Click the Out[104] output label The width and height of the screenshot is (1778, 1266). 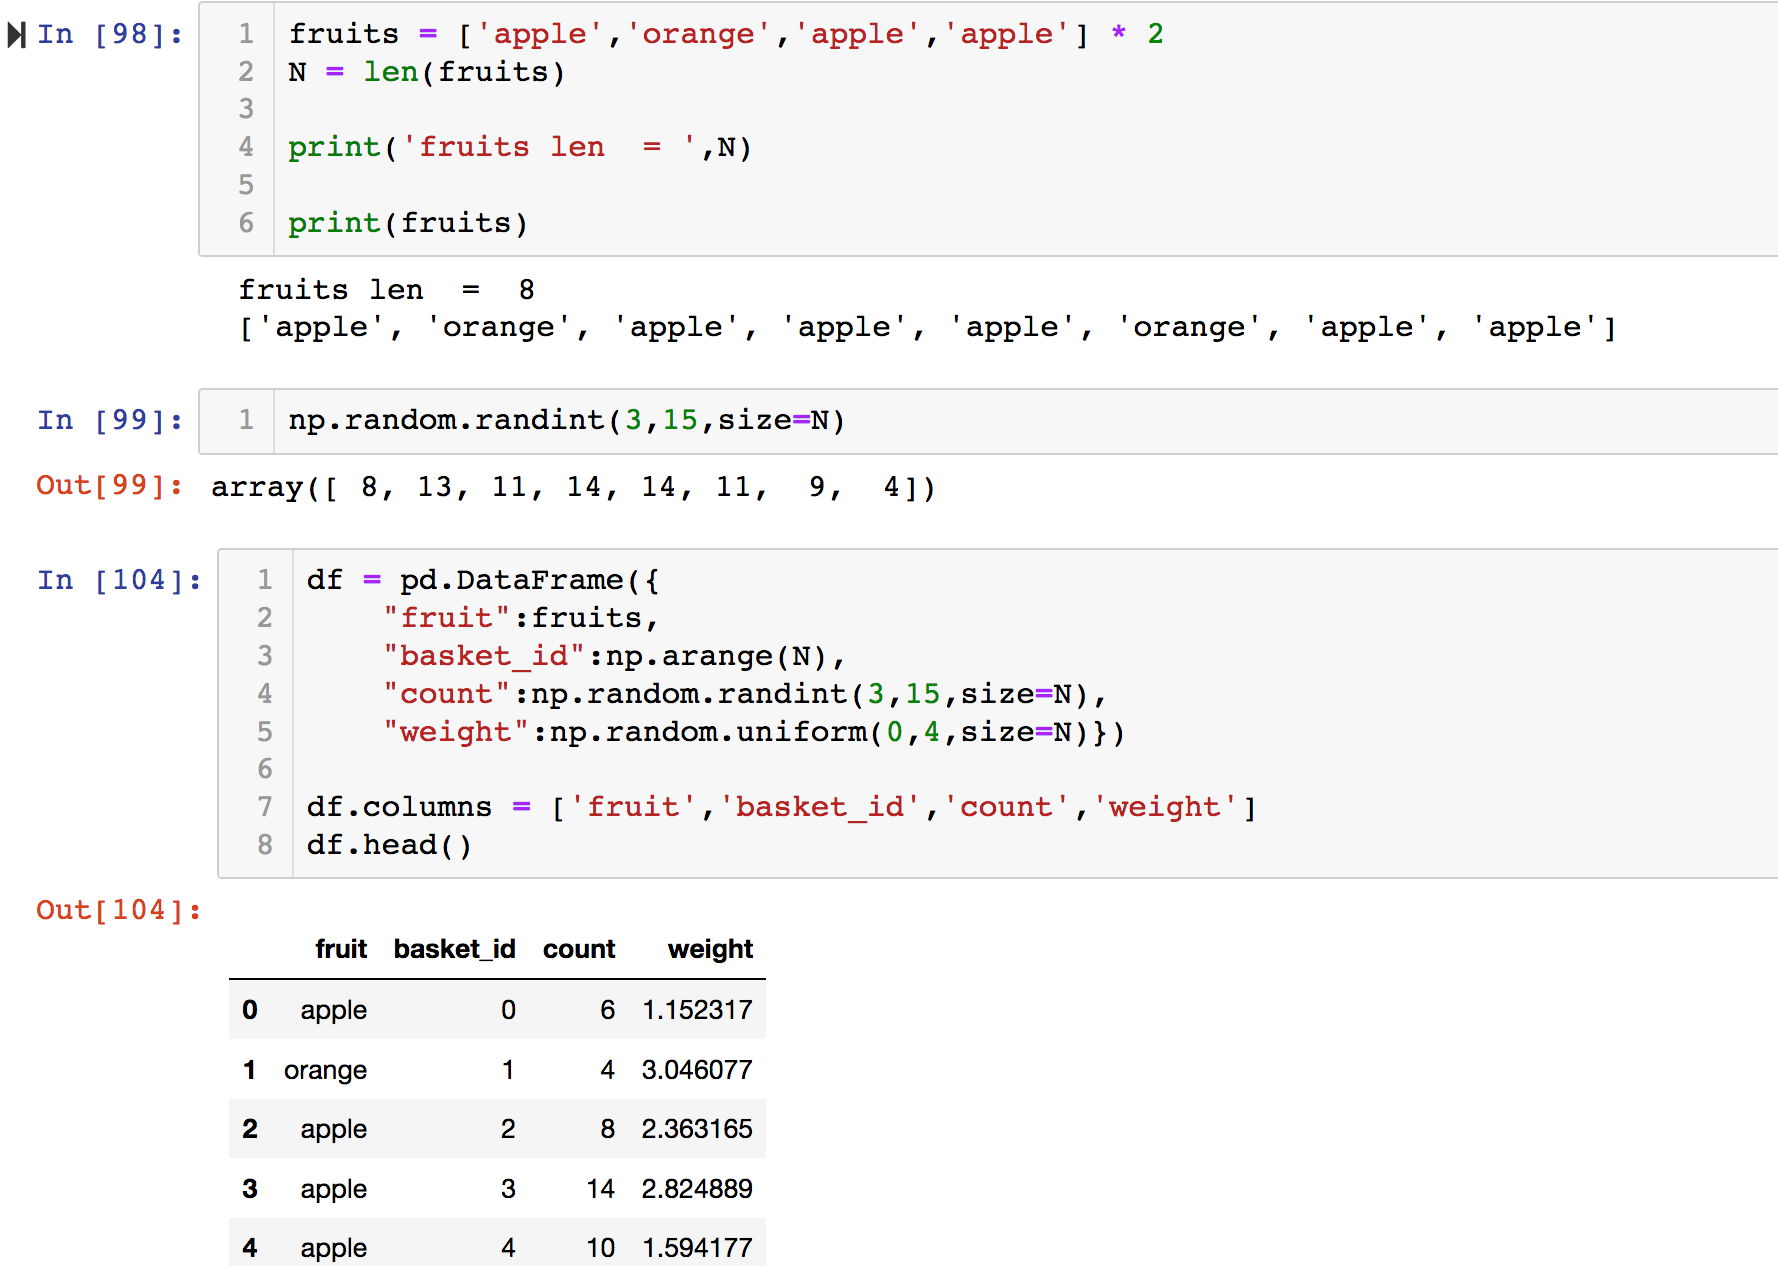119,911
